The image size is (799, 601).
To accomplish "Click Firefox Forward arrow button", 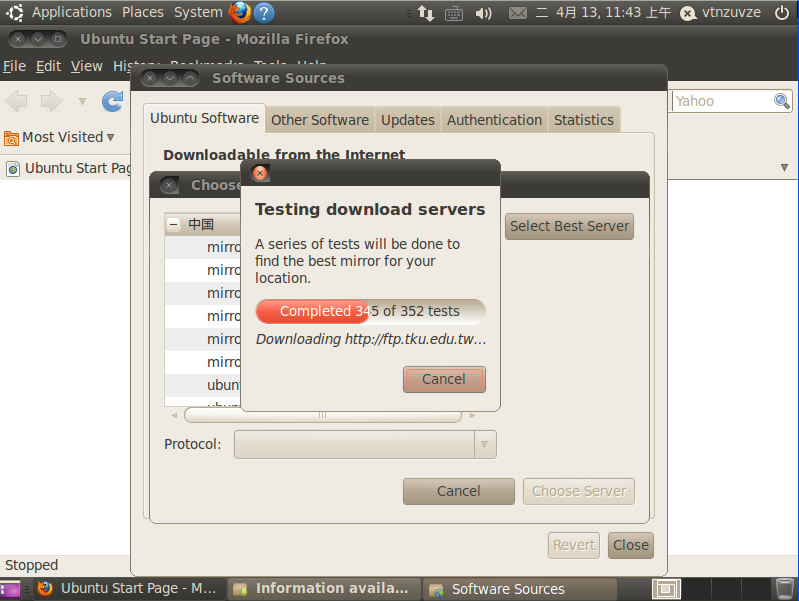I will click(x=51, y=101).
